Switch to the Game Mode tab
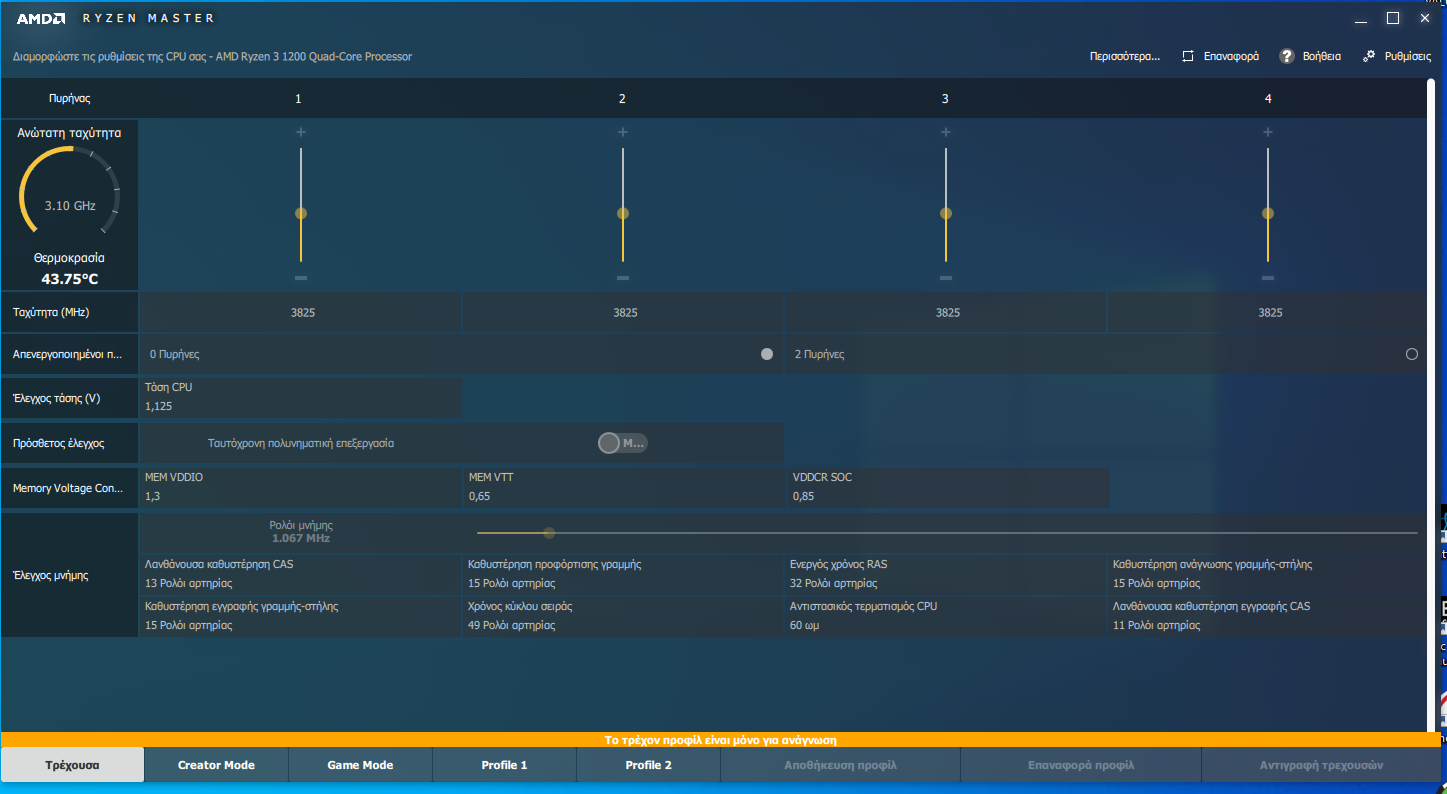This screenshot has width=1447, height=794. [360, 765]
